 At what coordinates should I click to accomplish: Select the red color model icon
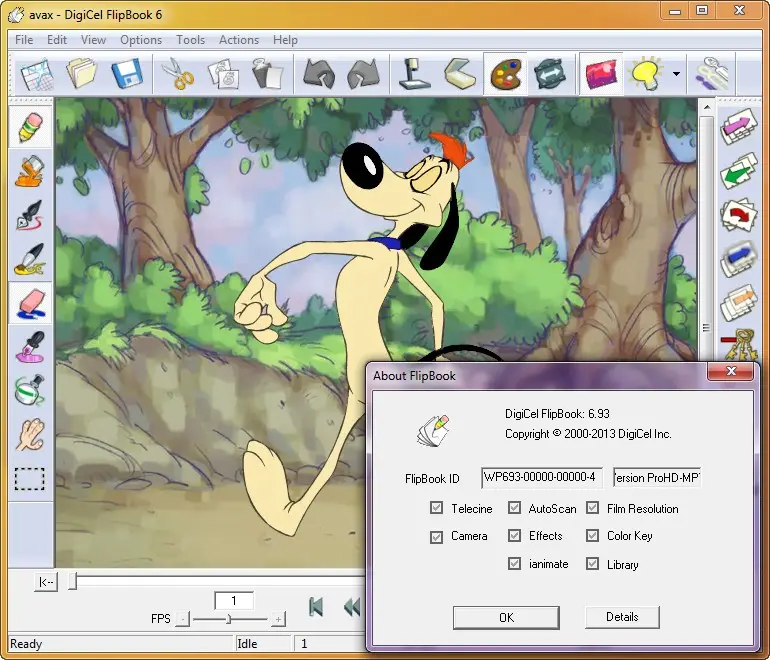601,74
